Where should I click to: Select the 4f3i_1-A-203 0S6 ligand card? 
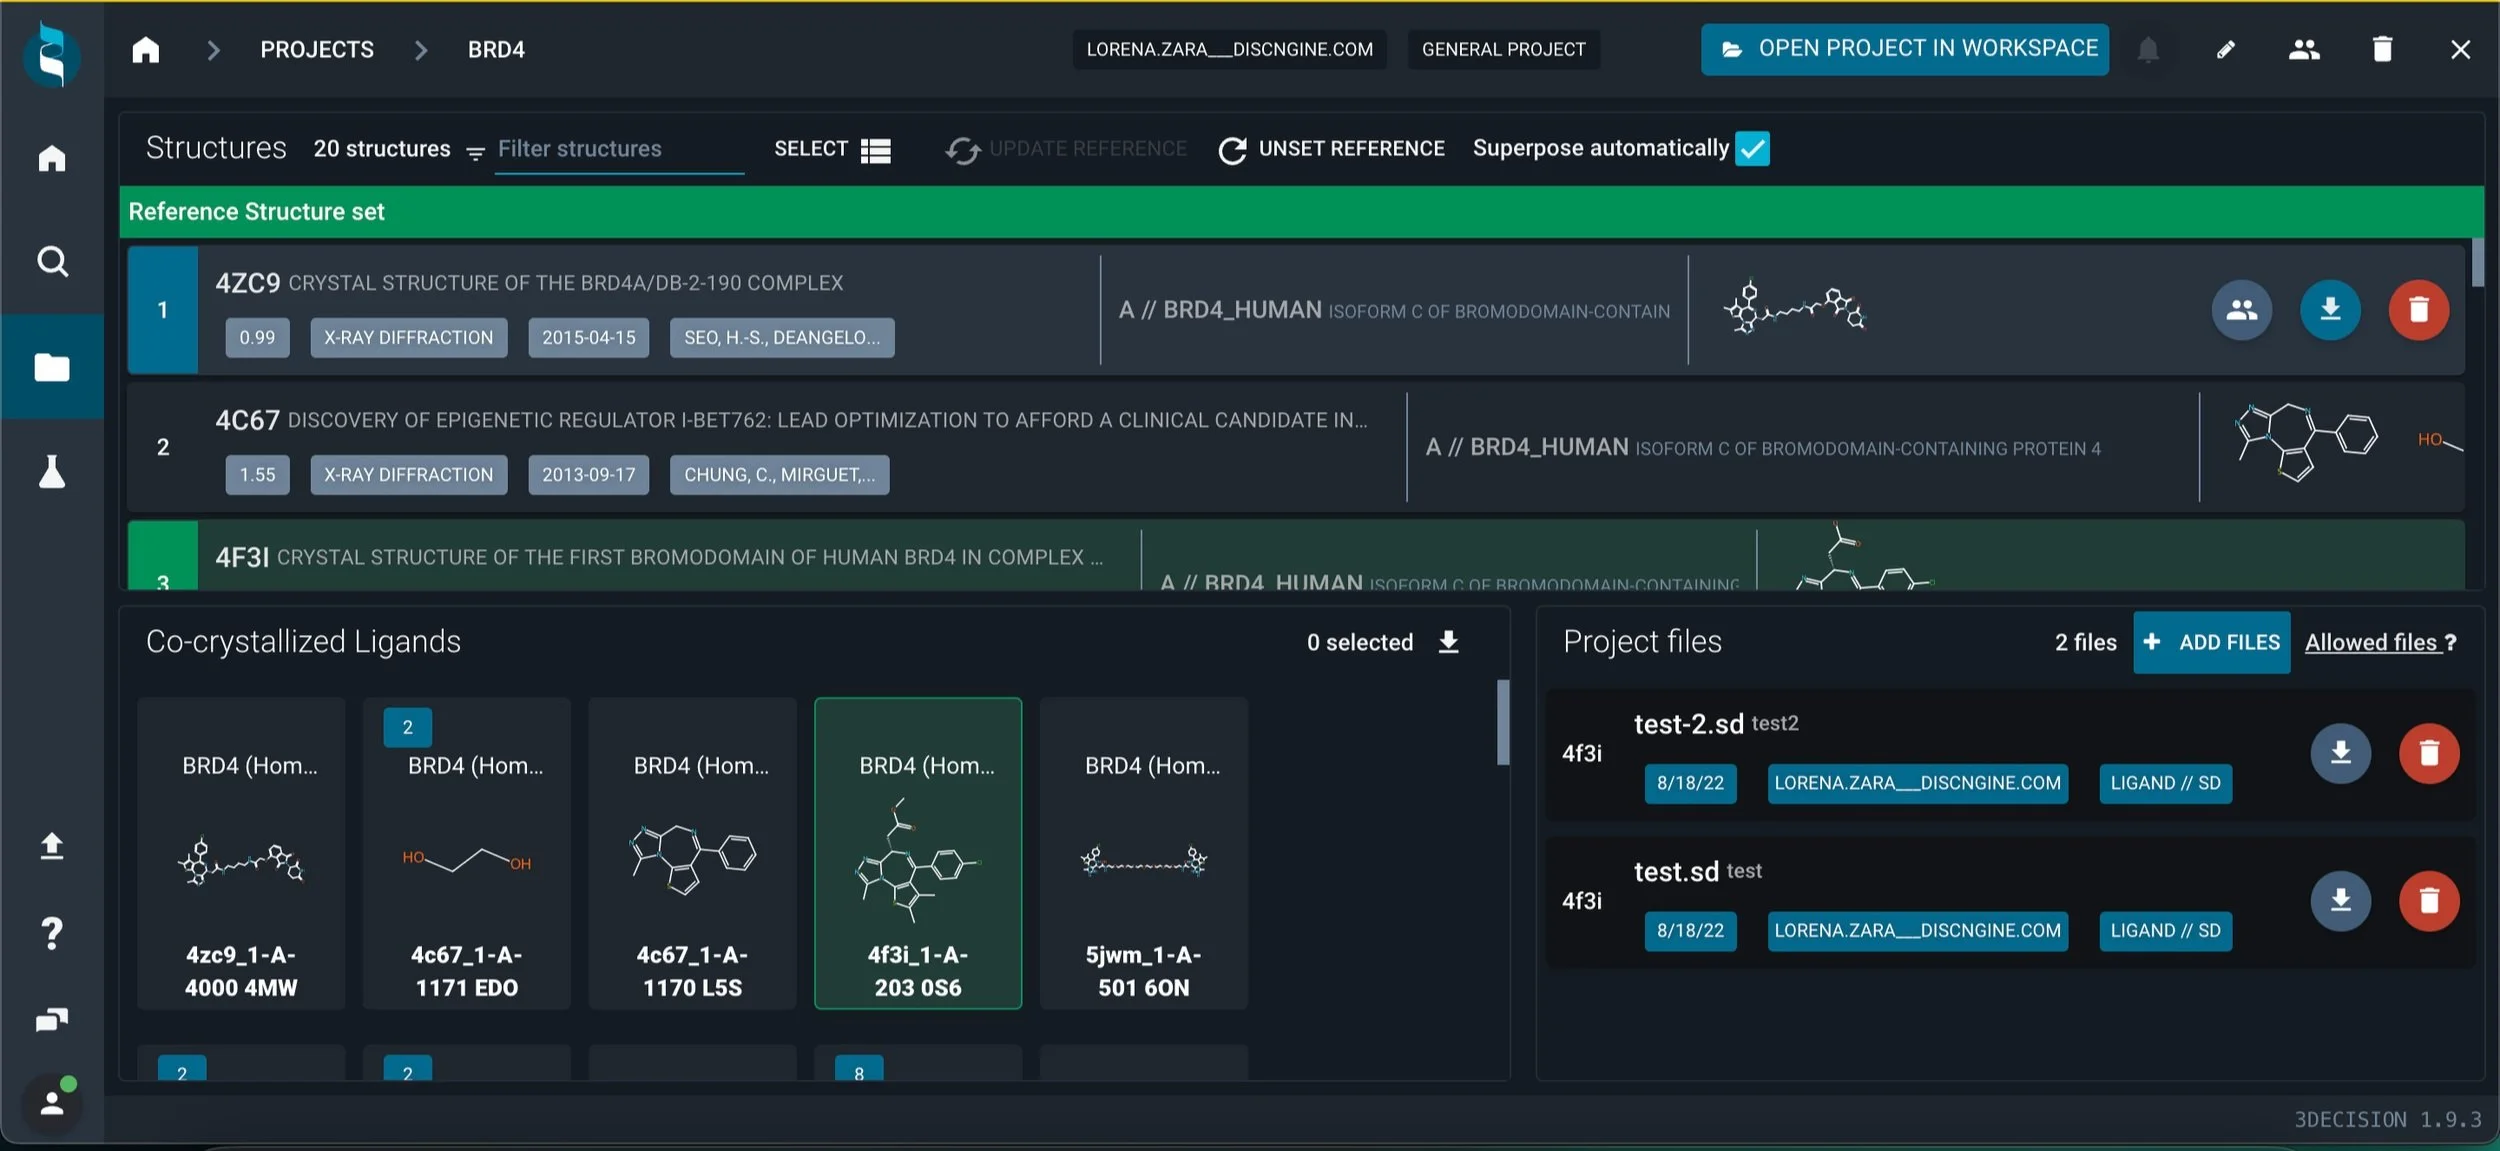tap(918, 853)
